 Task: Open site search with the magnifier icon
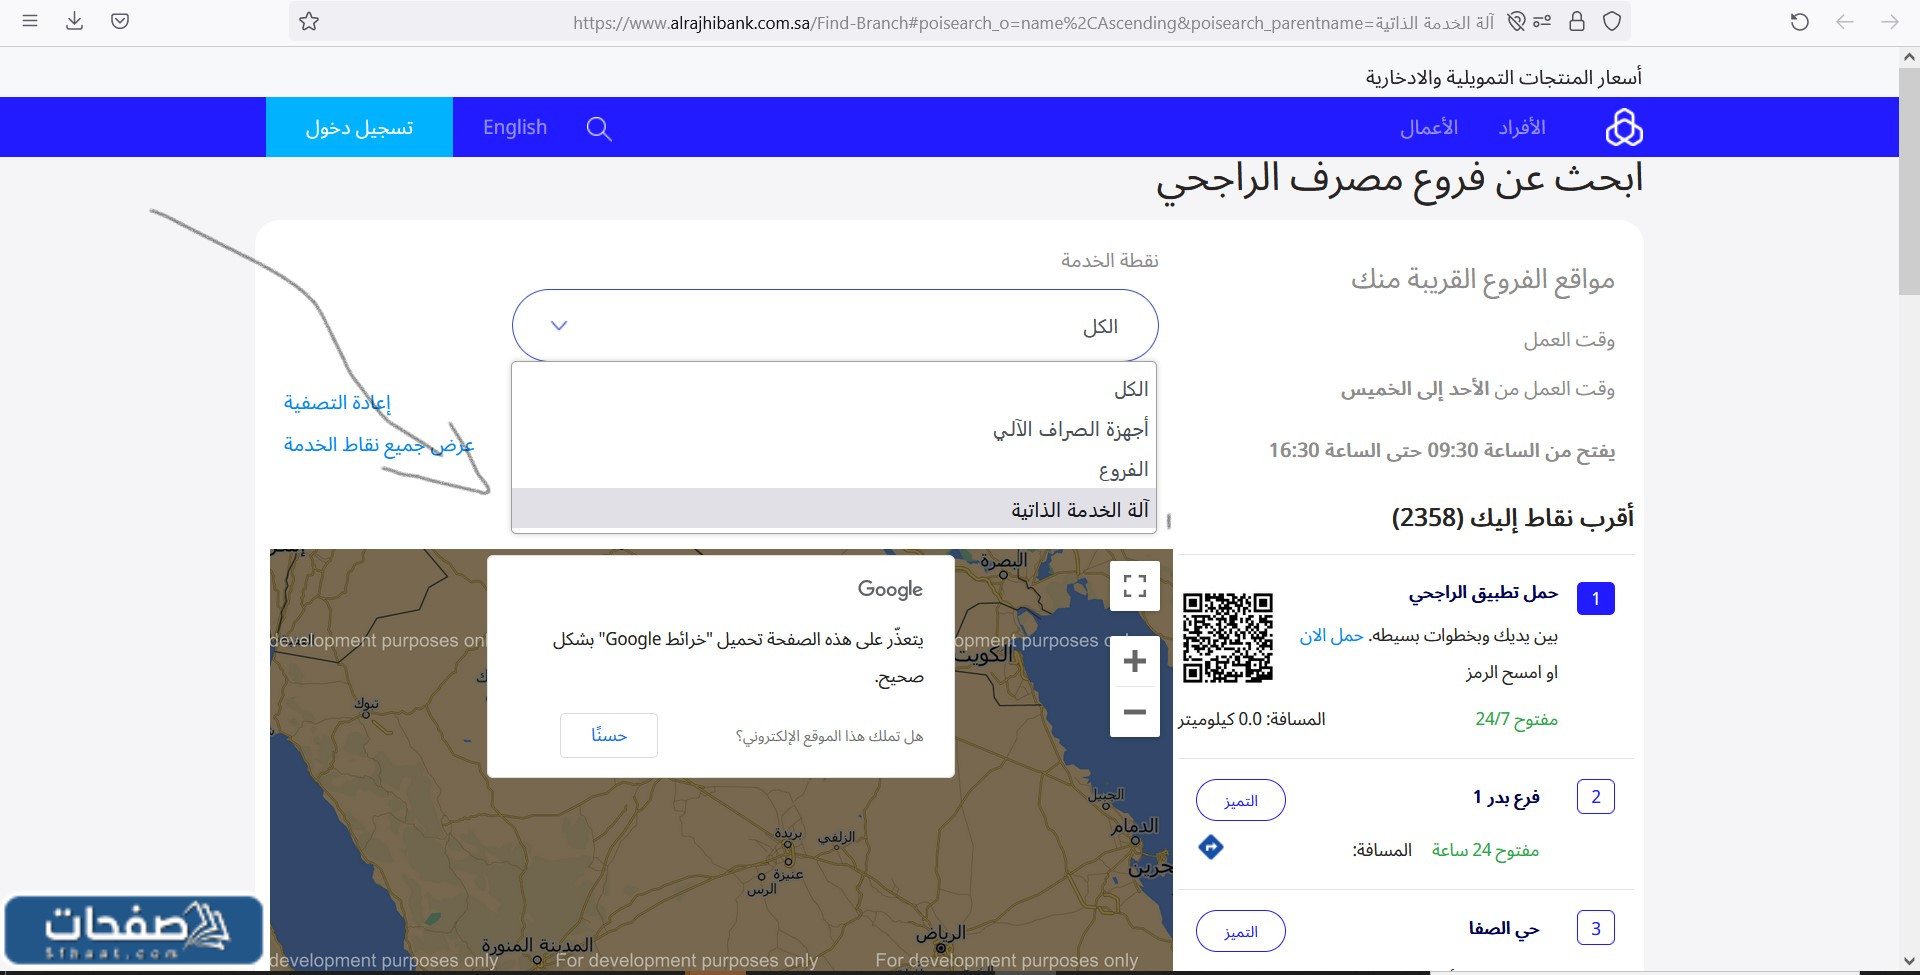[598, 127]
